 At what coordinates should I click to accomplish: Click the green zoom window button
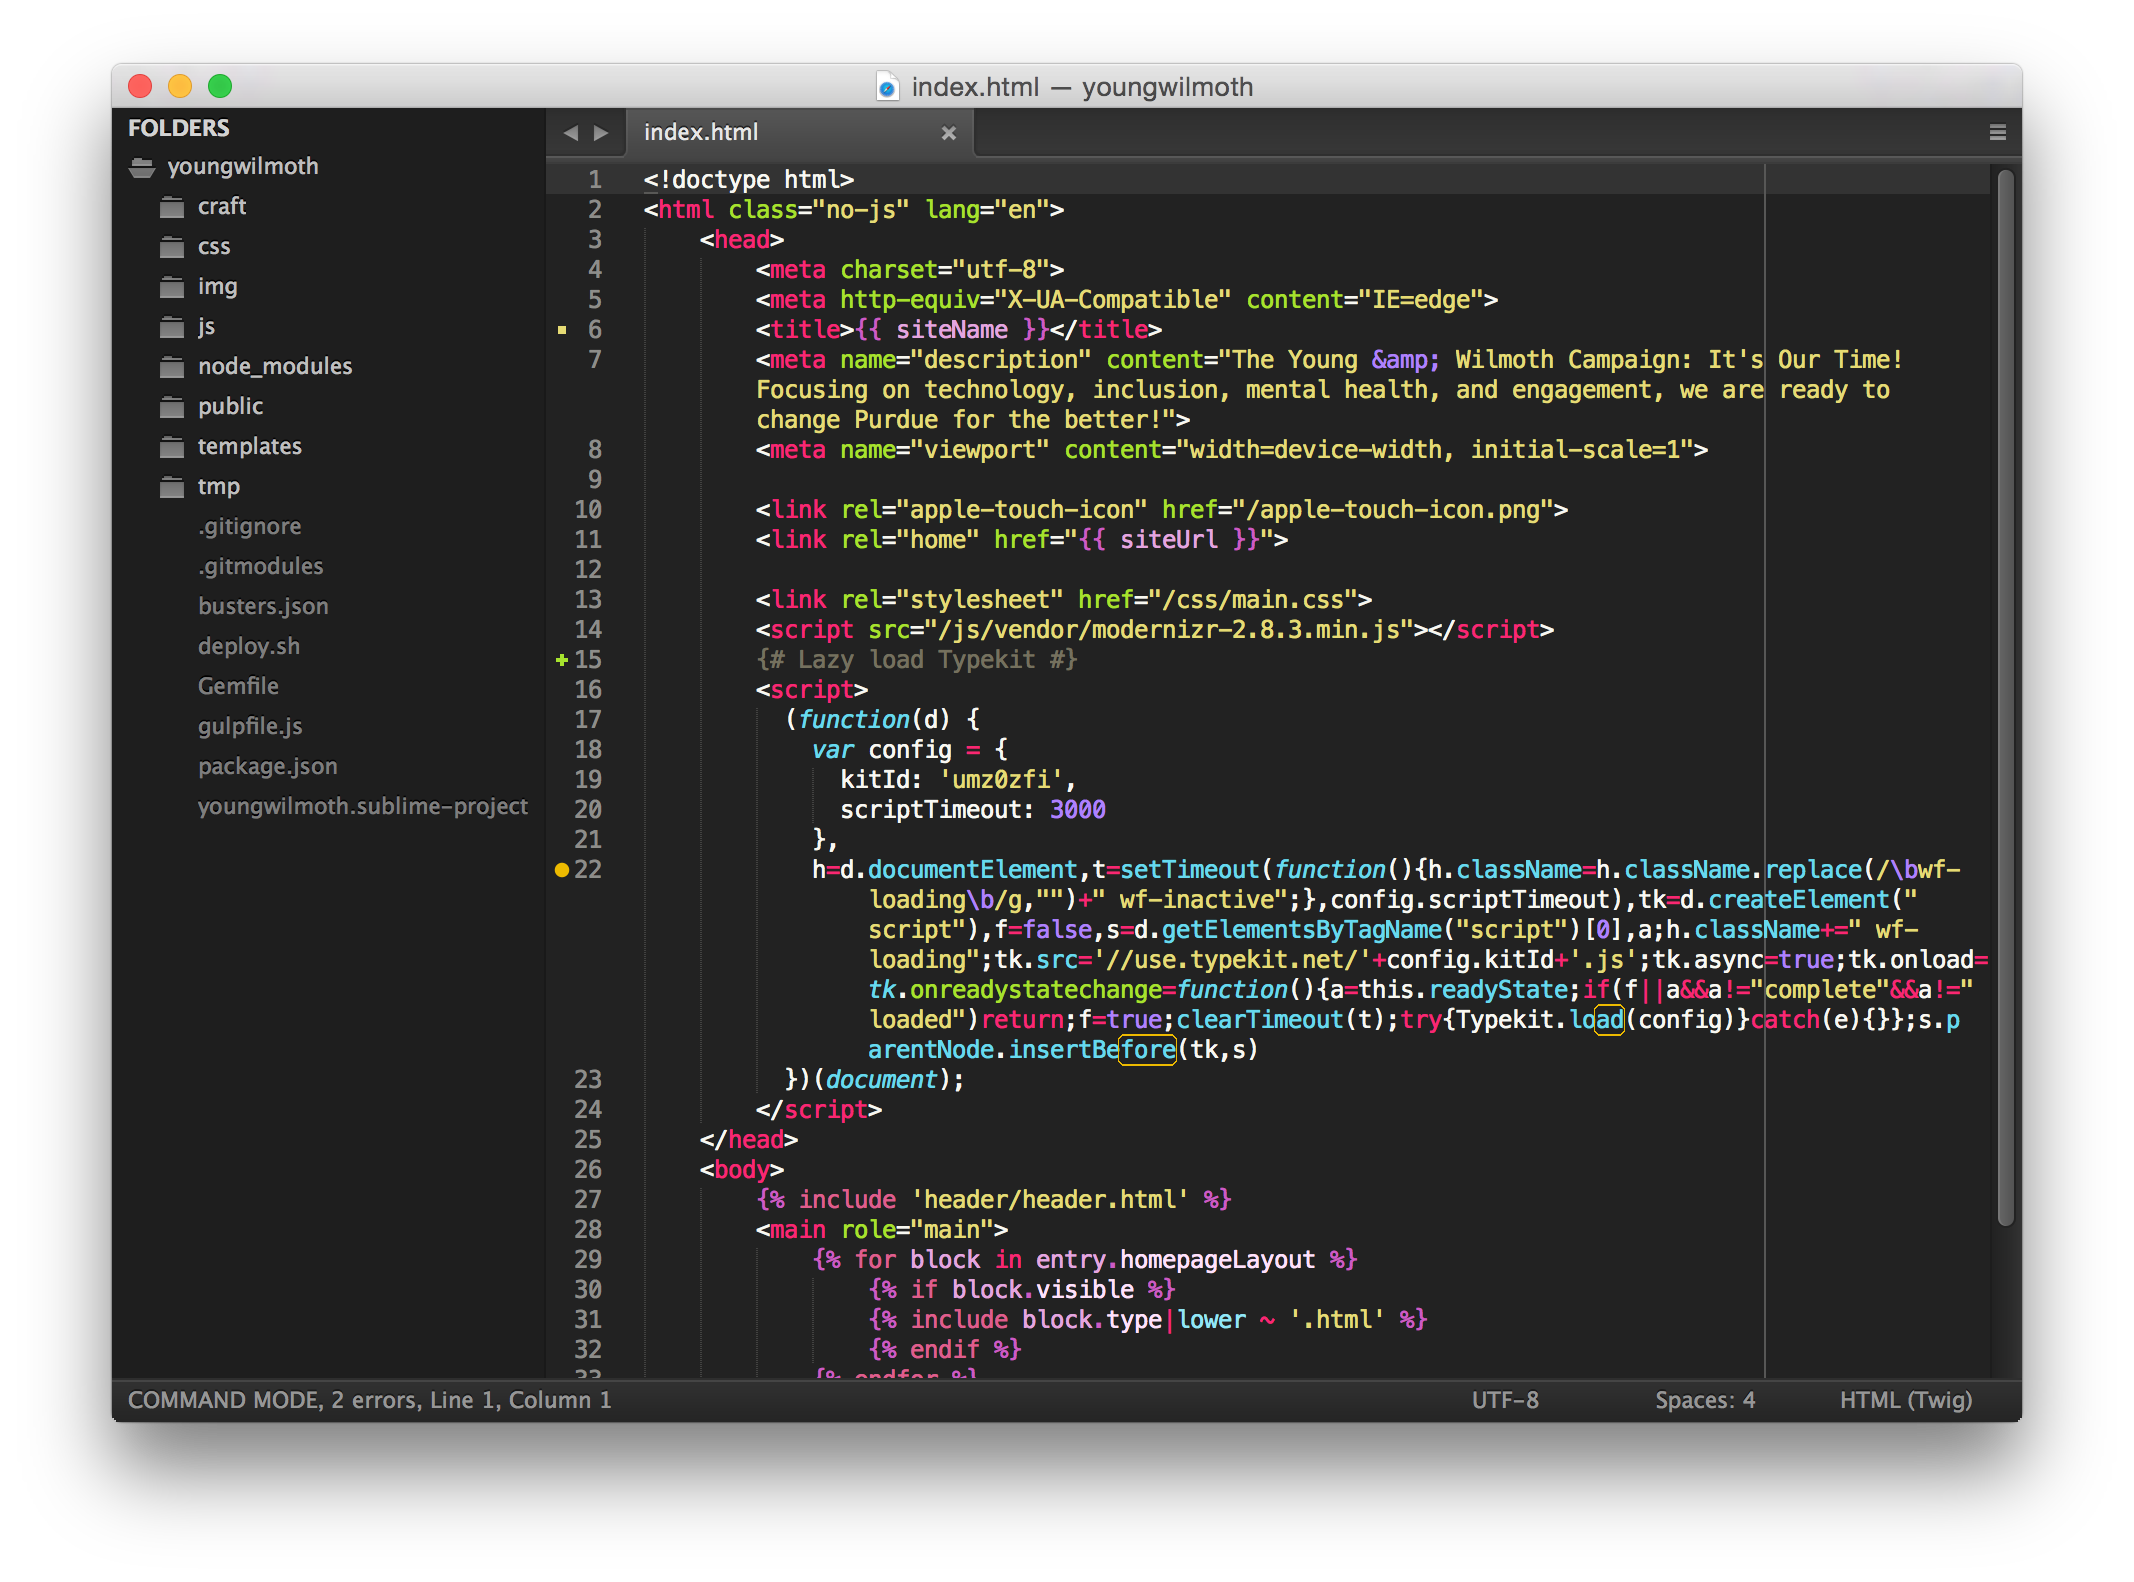coord(220,87)
